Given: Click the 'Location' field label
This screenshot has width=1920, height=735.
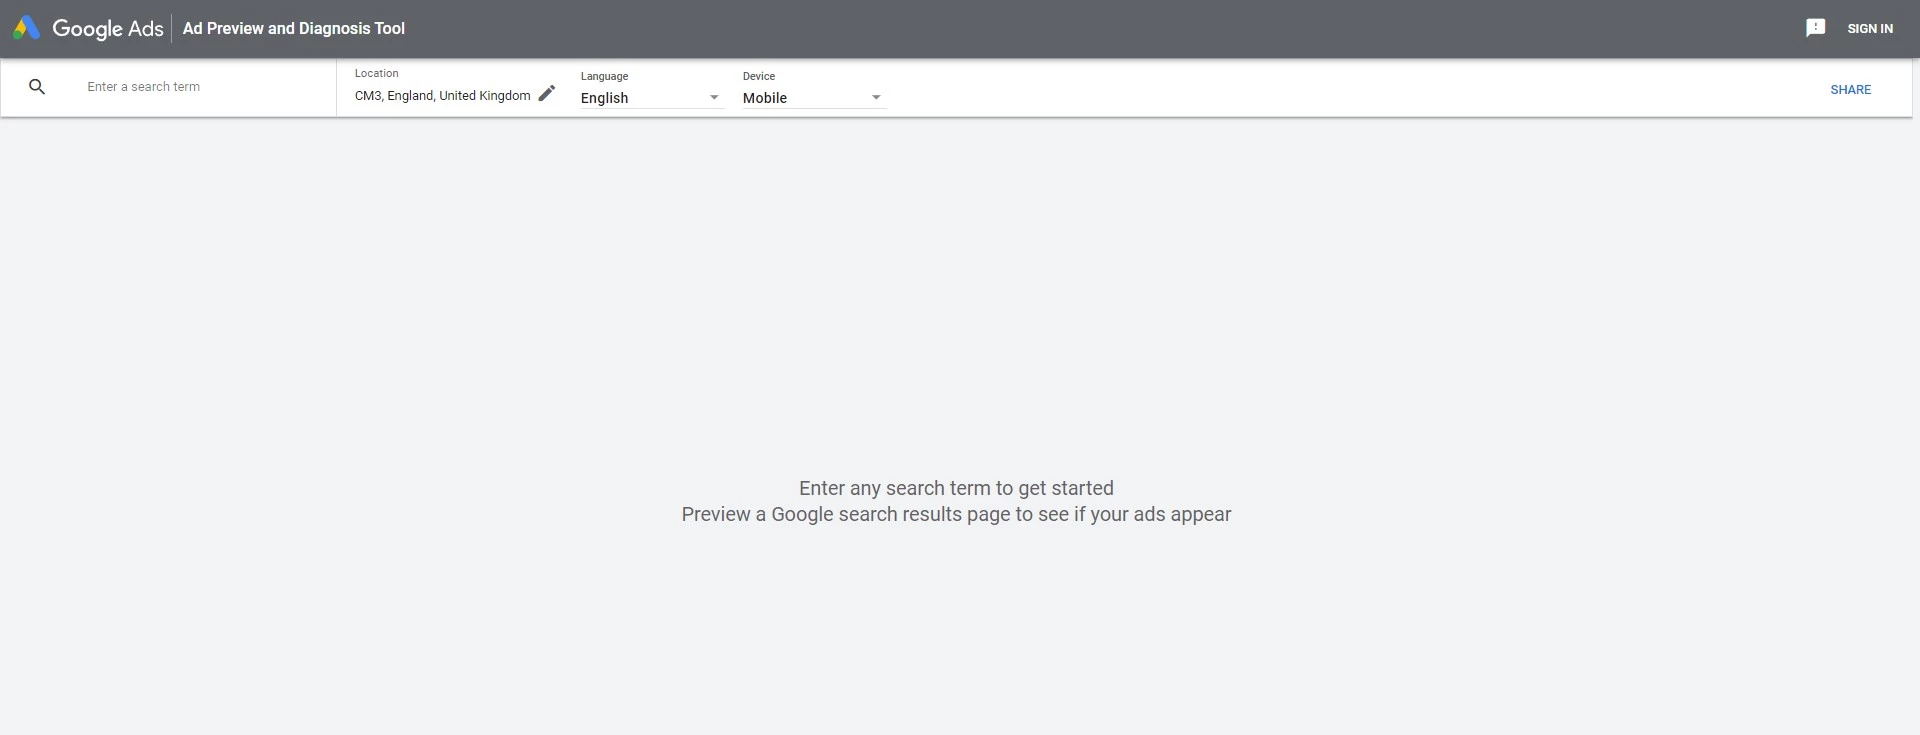Looking at the screenshot, I should point(376,73).
